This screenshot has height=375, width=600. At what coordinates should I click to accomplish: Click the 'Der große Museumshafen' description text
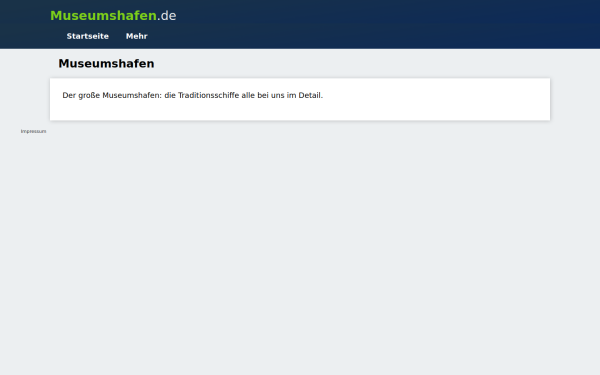point(192,95)
